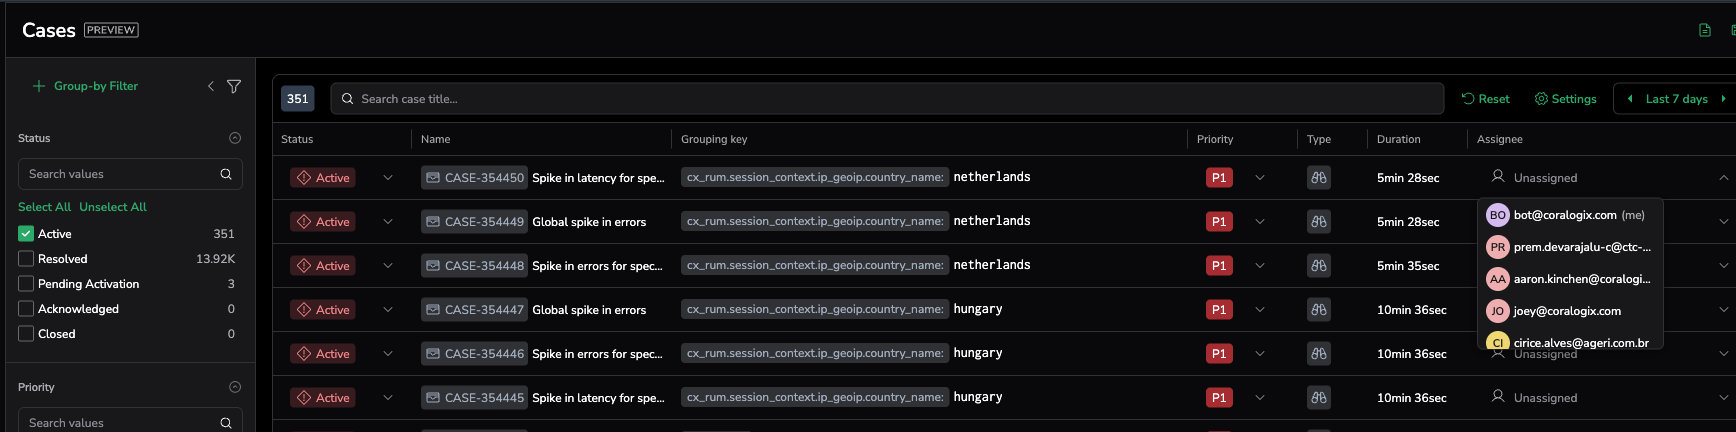Click the document icon in top-right header

(1705, 30)
